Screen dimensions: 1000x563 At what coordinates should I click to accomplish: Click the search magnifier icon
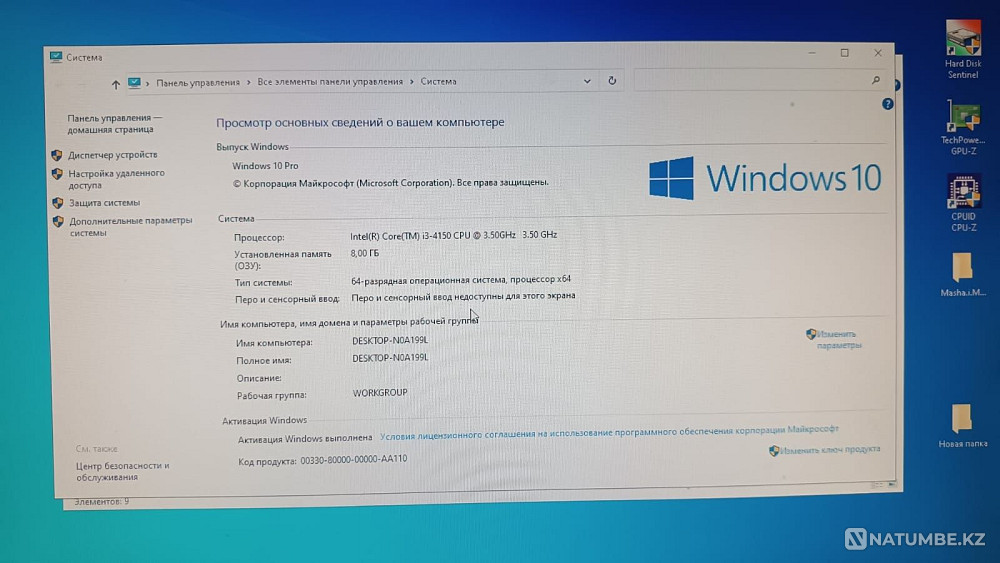click(x=876, y=80)
